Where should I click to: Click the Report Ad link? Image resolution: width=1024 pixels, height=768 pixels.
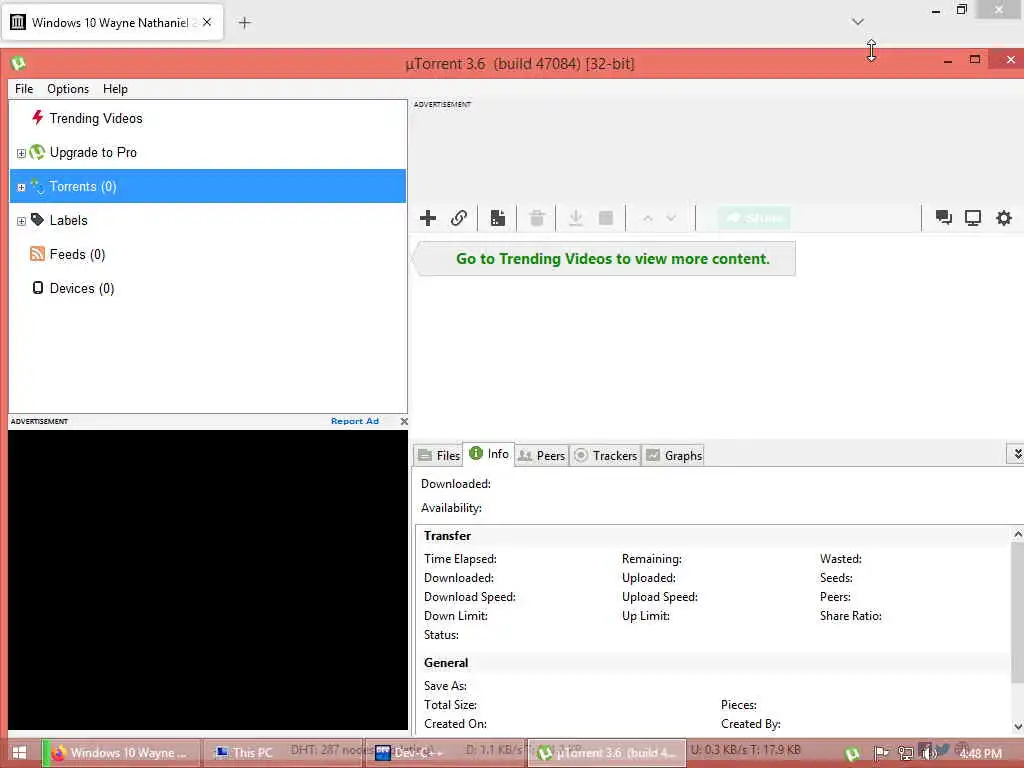coord(355,421)
